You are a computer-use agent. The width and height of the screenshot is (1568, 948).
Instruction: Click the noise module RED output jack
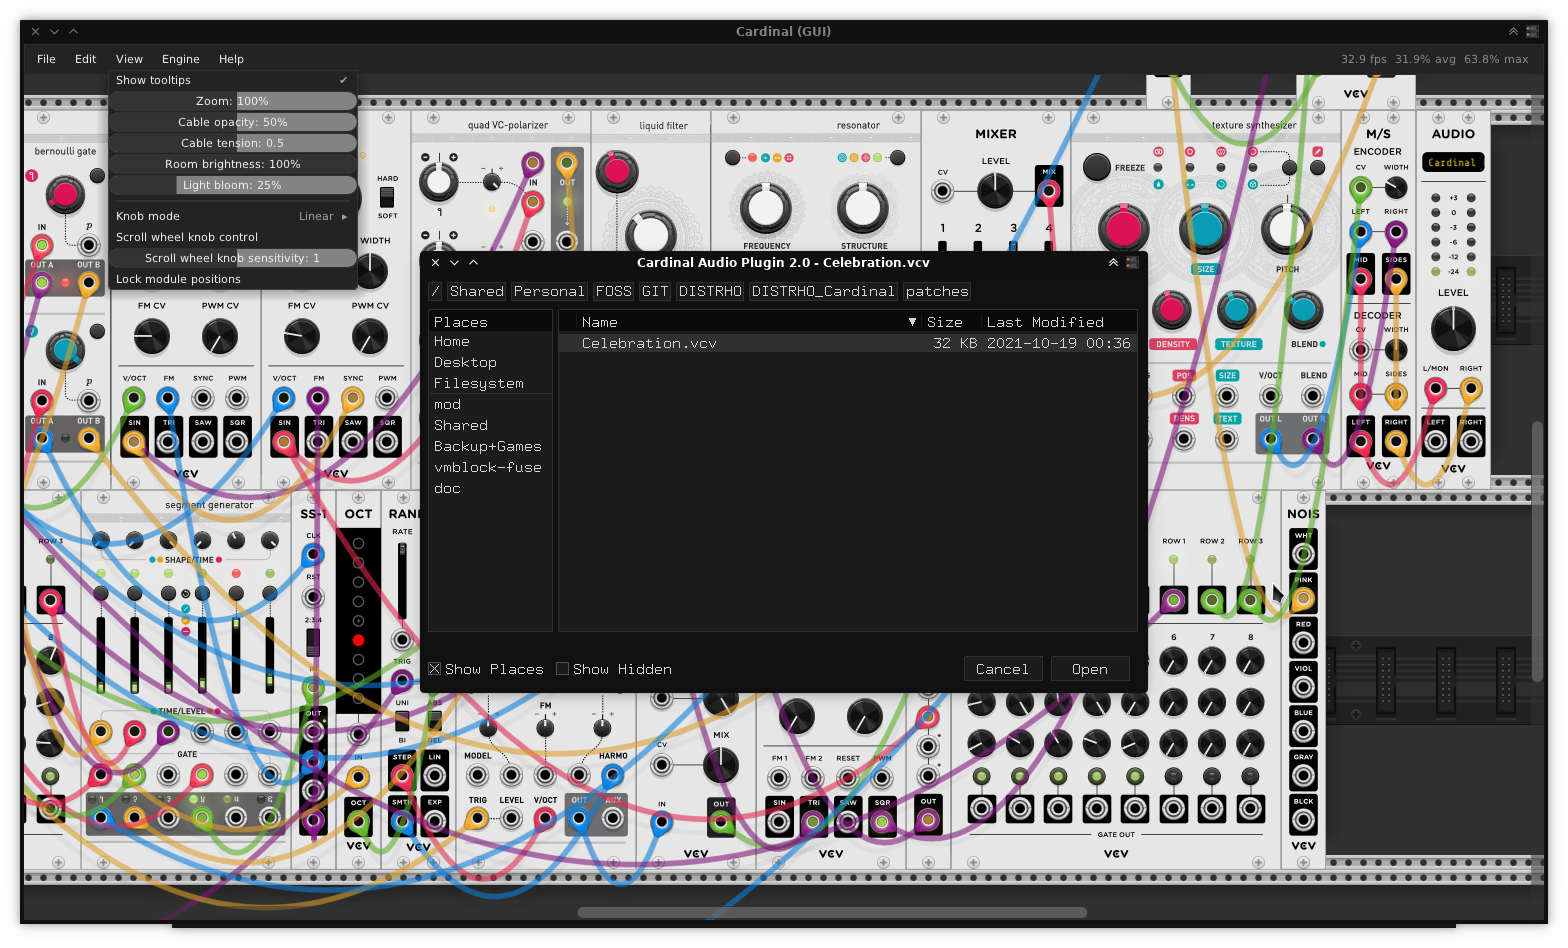click(1303, 643)
